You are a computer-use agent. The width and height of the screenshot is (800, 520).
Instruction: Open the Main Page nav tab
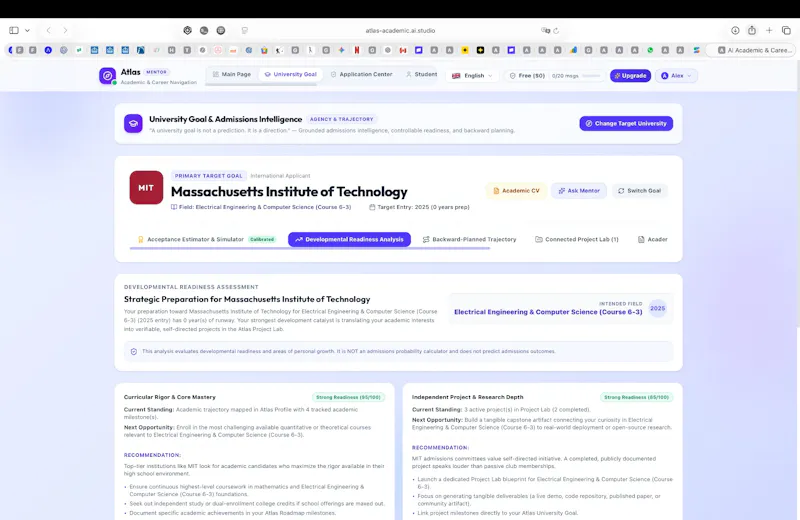(232, 75)
